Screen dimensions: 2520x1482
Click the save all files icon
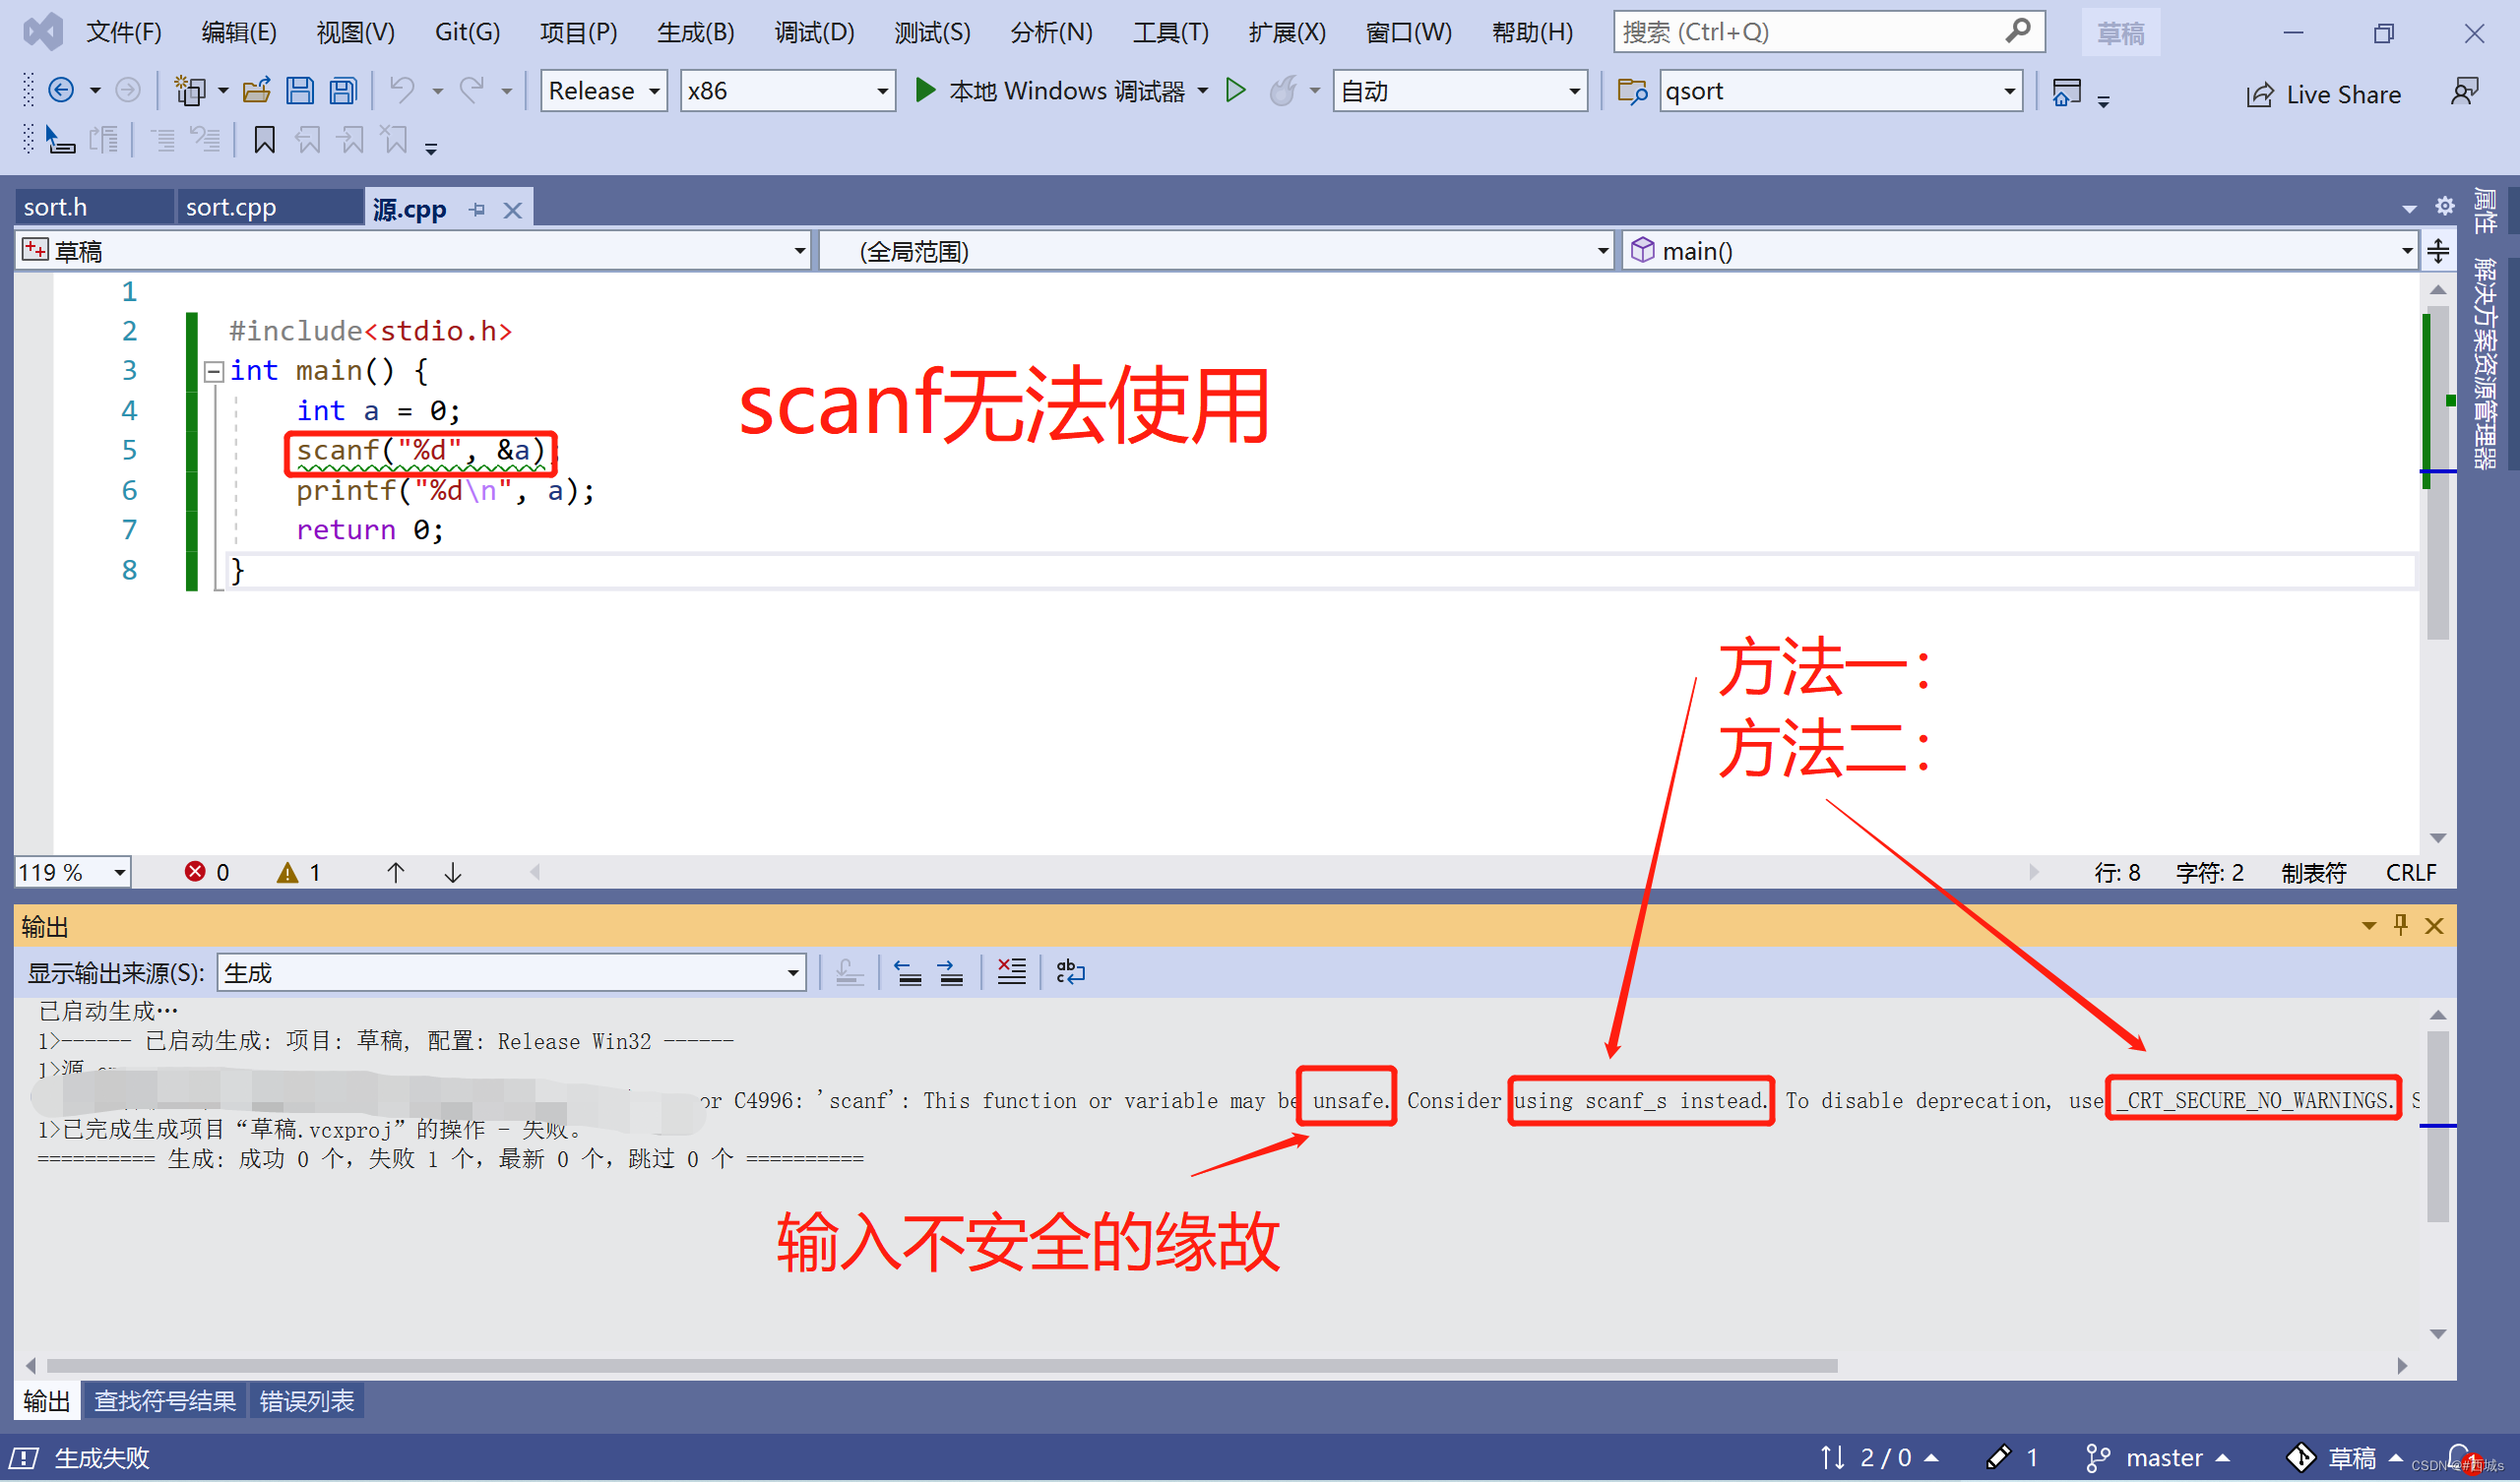[x=343, y=91]
